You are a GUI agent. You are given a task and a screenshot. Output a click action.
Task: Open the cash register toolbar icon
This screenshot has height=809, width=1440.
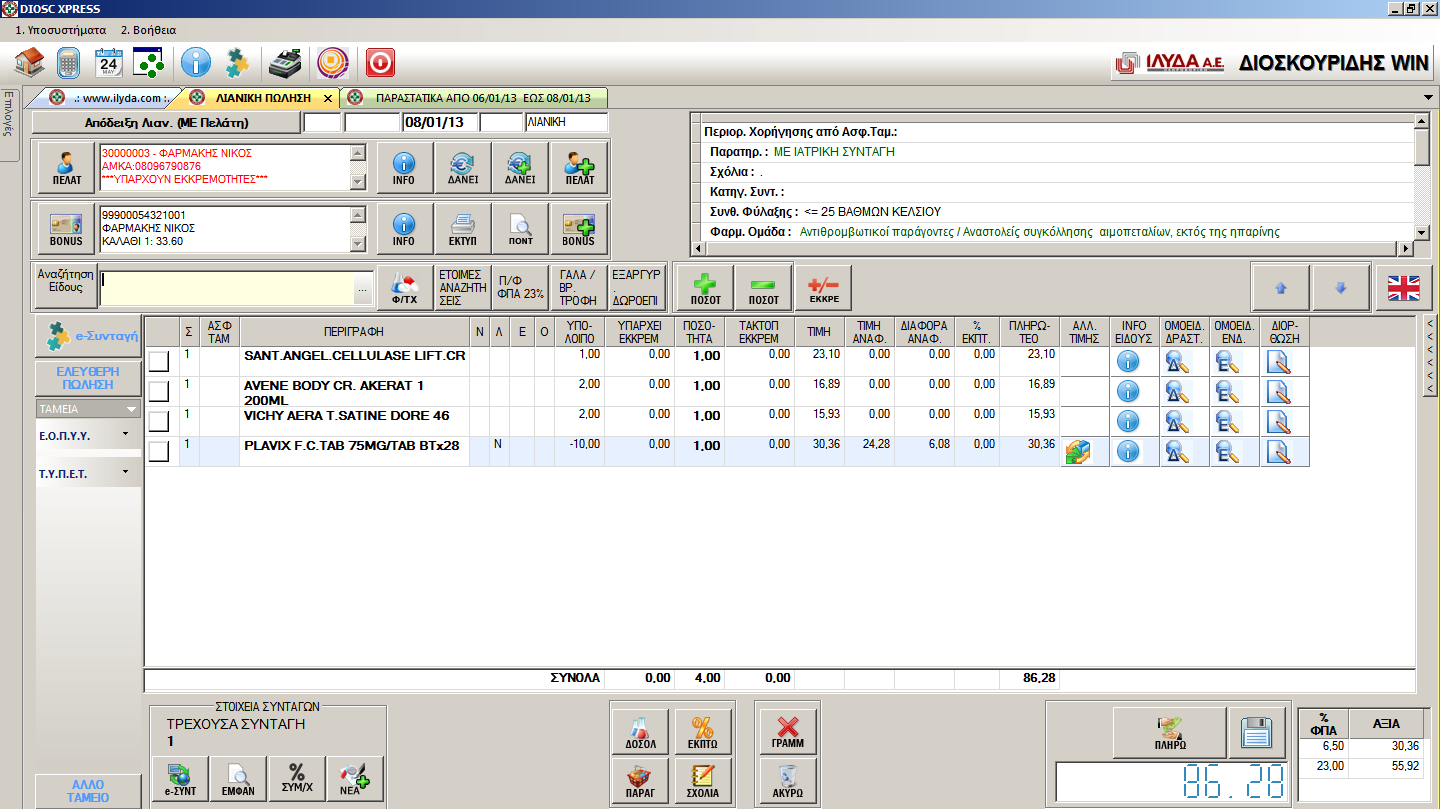pyautogui.click(x=285, y=63)
